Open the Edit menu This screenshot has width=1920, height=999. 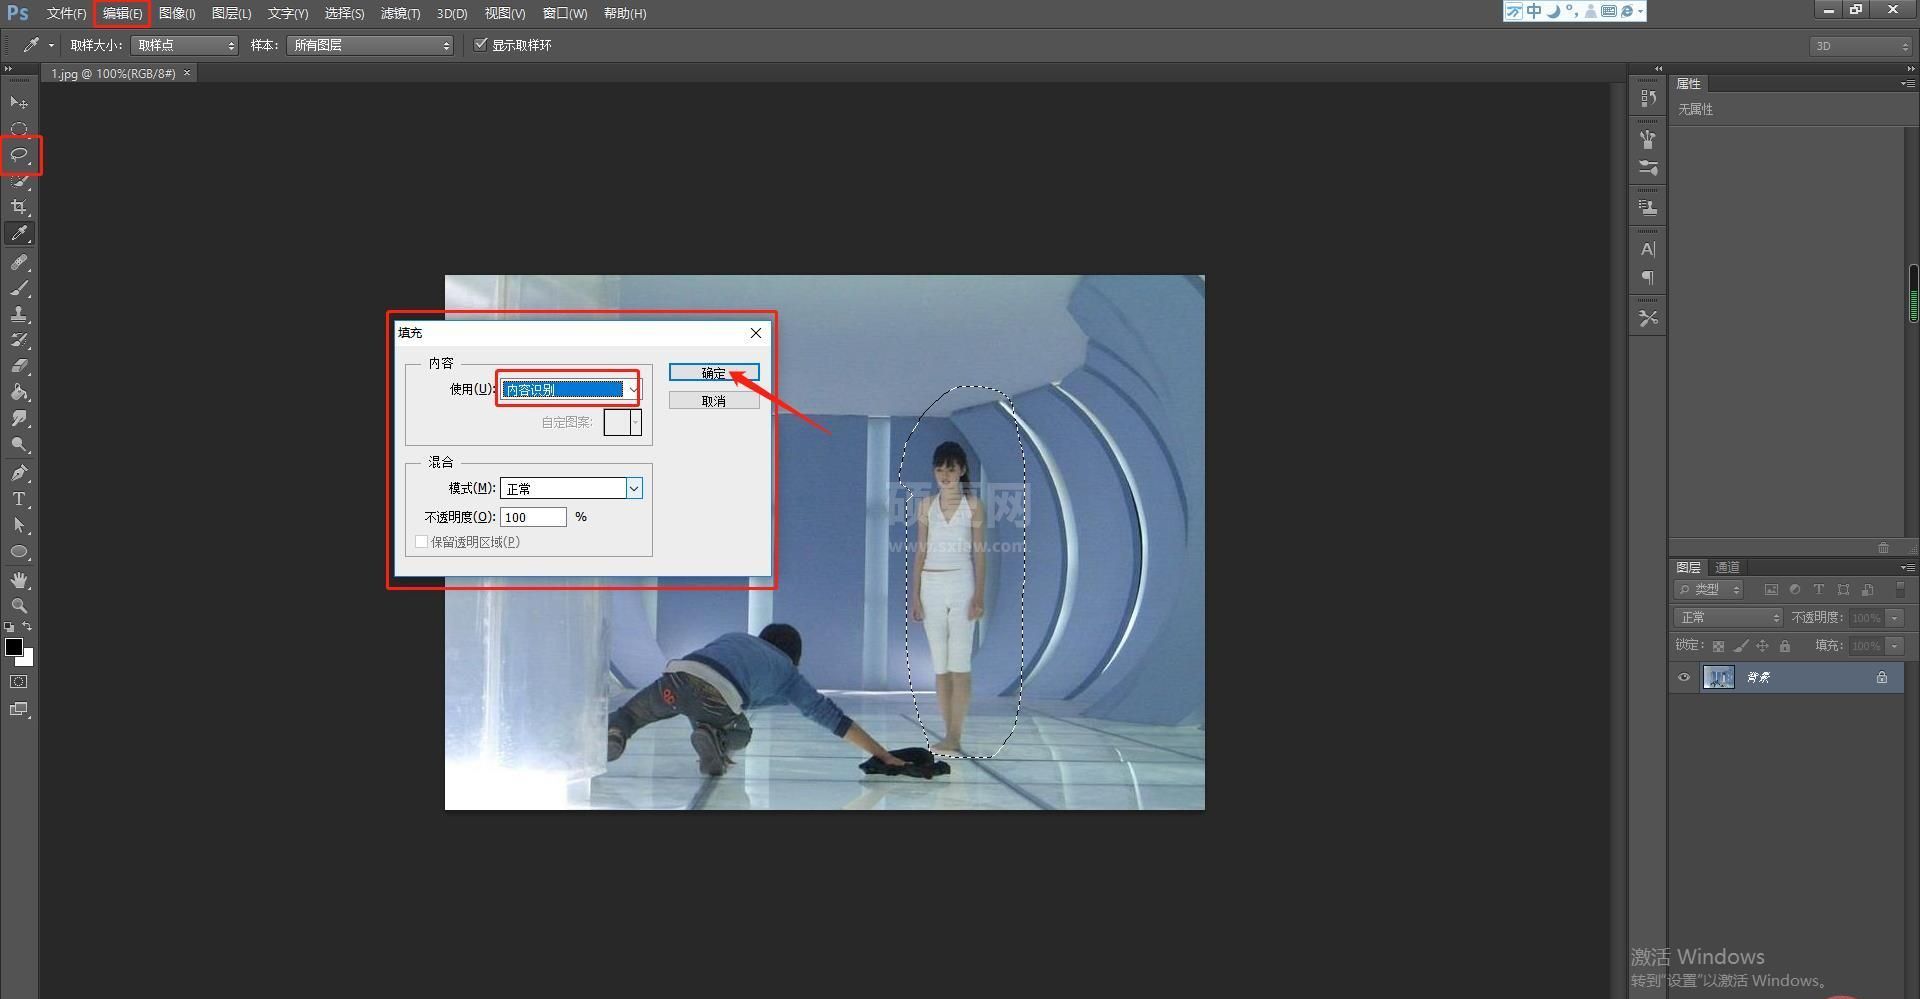[122, 13]
